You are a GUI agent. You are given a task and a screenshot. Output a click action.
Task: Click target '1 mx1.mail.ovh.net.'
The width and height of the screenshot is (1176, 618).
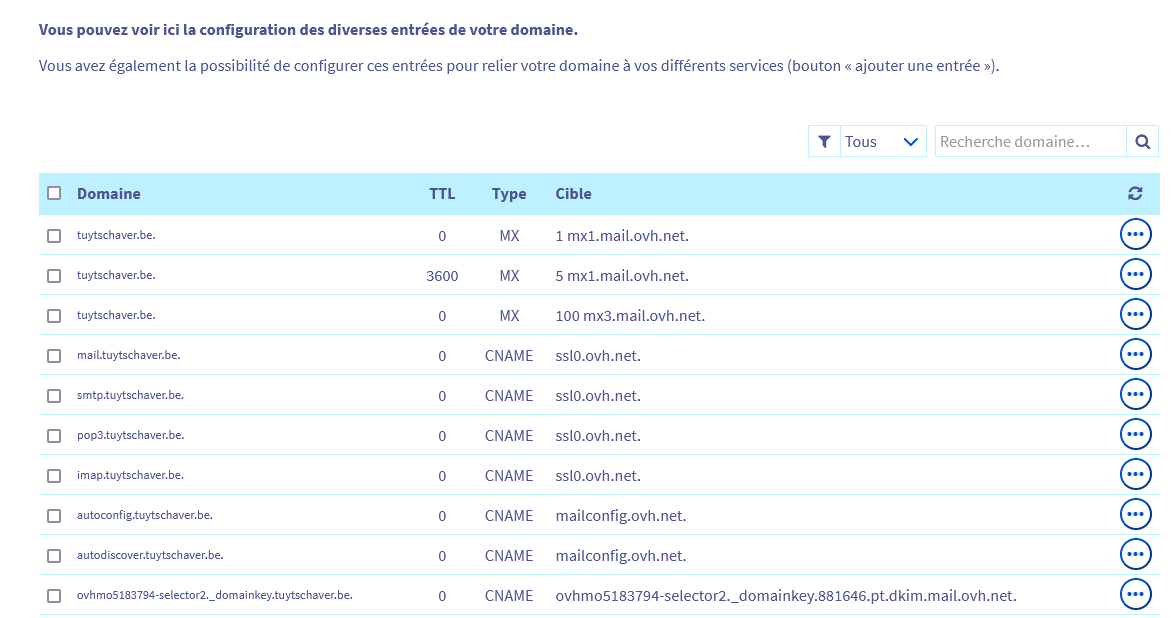(x=622, y=236)
